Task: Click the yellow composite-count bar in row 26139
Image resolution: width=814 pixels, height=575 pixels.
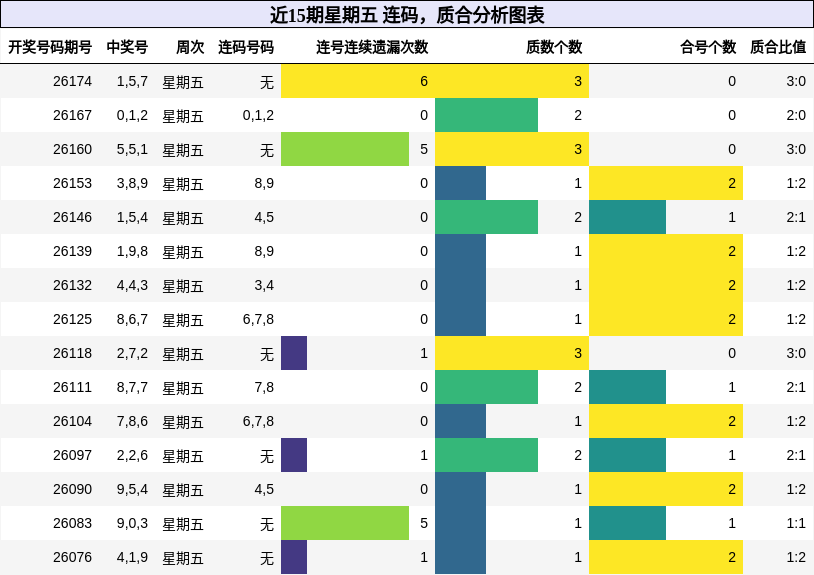Action: [x=666, y=251]
